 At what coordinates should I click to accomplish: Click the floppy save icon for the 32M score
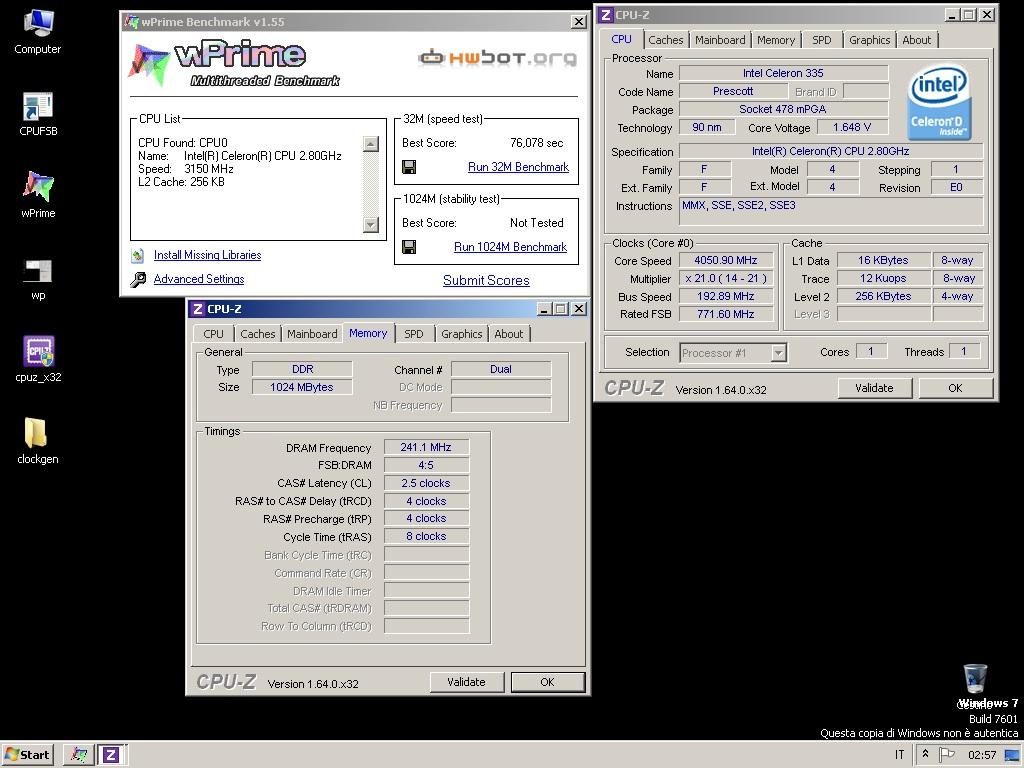point(409,168)
